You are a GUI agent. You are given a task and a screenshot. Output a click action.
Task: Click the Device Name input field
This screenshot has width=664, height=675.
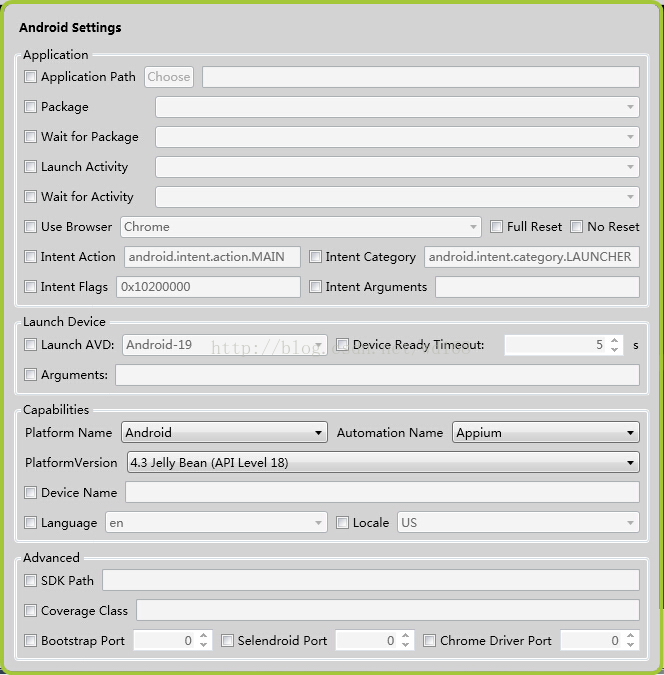tap(382, 492)
